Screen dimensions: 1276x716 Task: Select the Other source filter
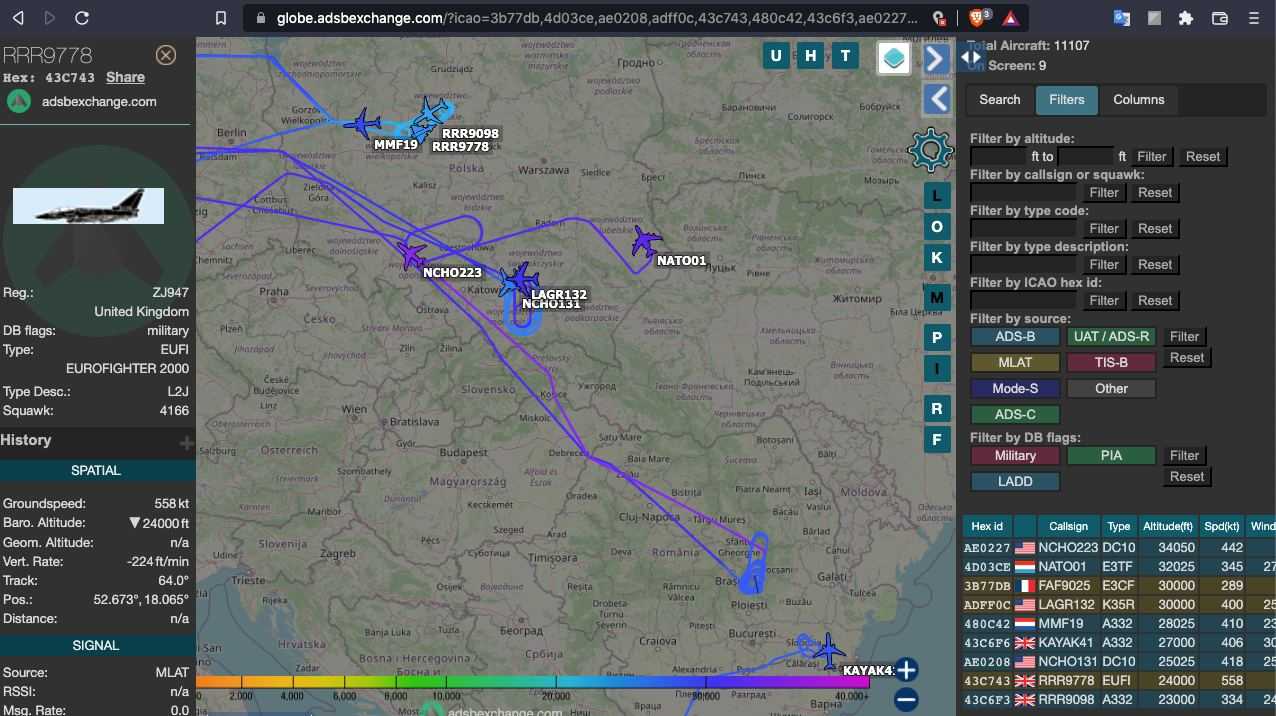[x=1111, y=389]
